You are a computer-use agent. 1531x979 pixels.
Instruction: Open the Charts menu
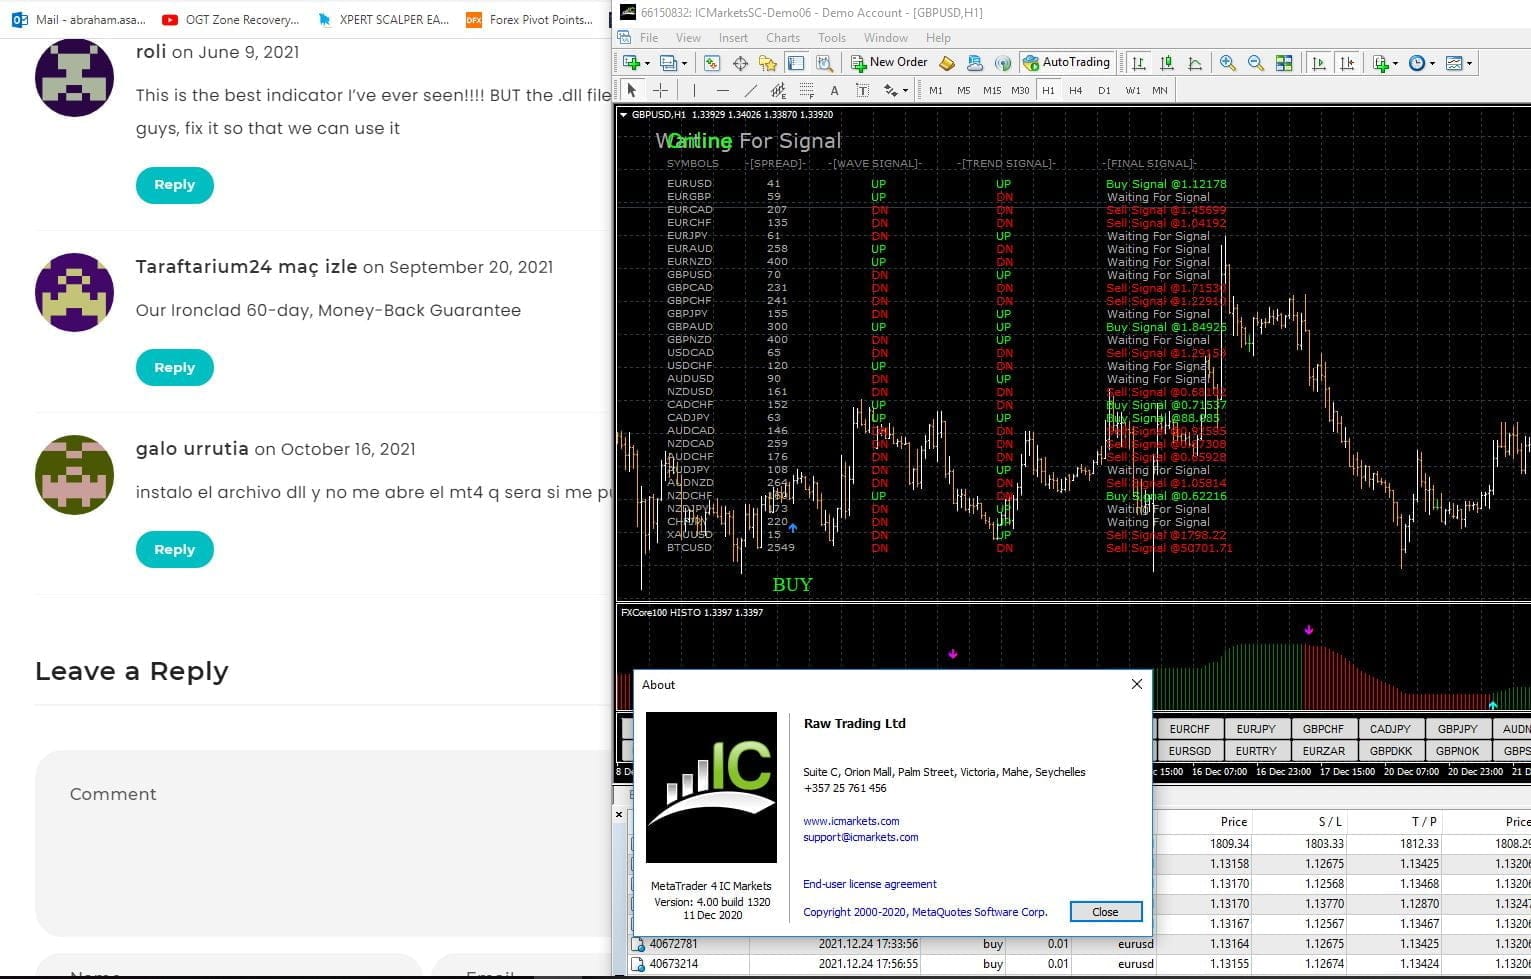[x=782, y=38]
